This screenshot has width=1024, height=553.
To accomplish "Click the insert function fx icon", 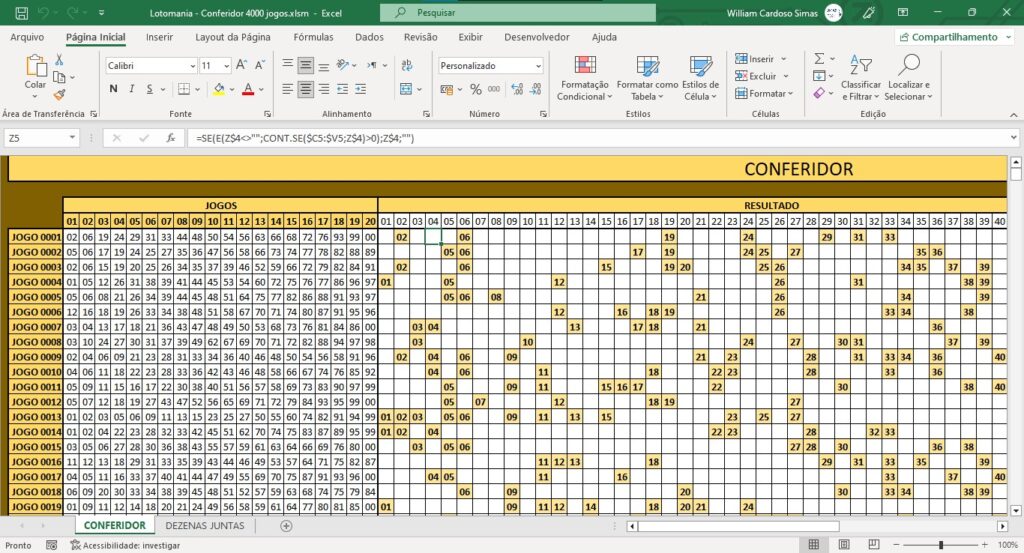I will coord(170,138).
